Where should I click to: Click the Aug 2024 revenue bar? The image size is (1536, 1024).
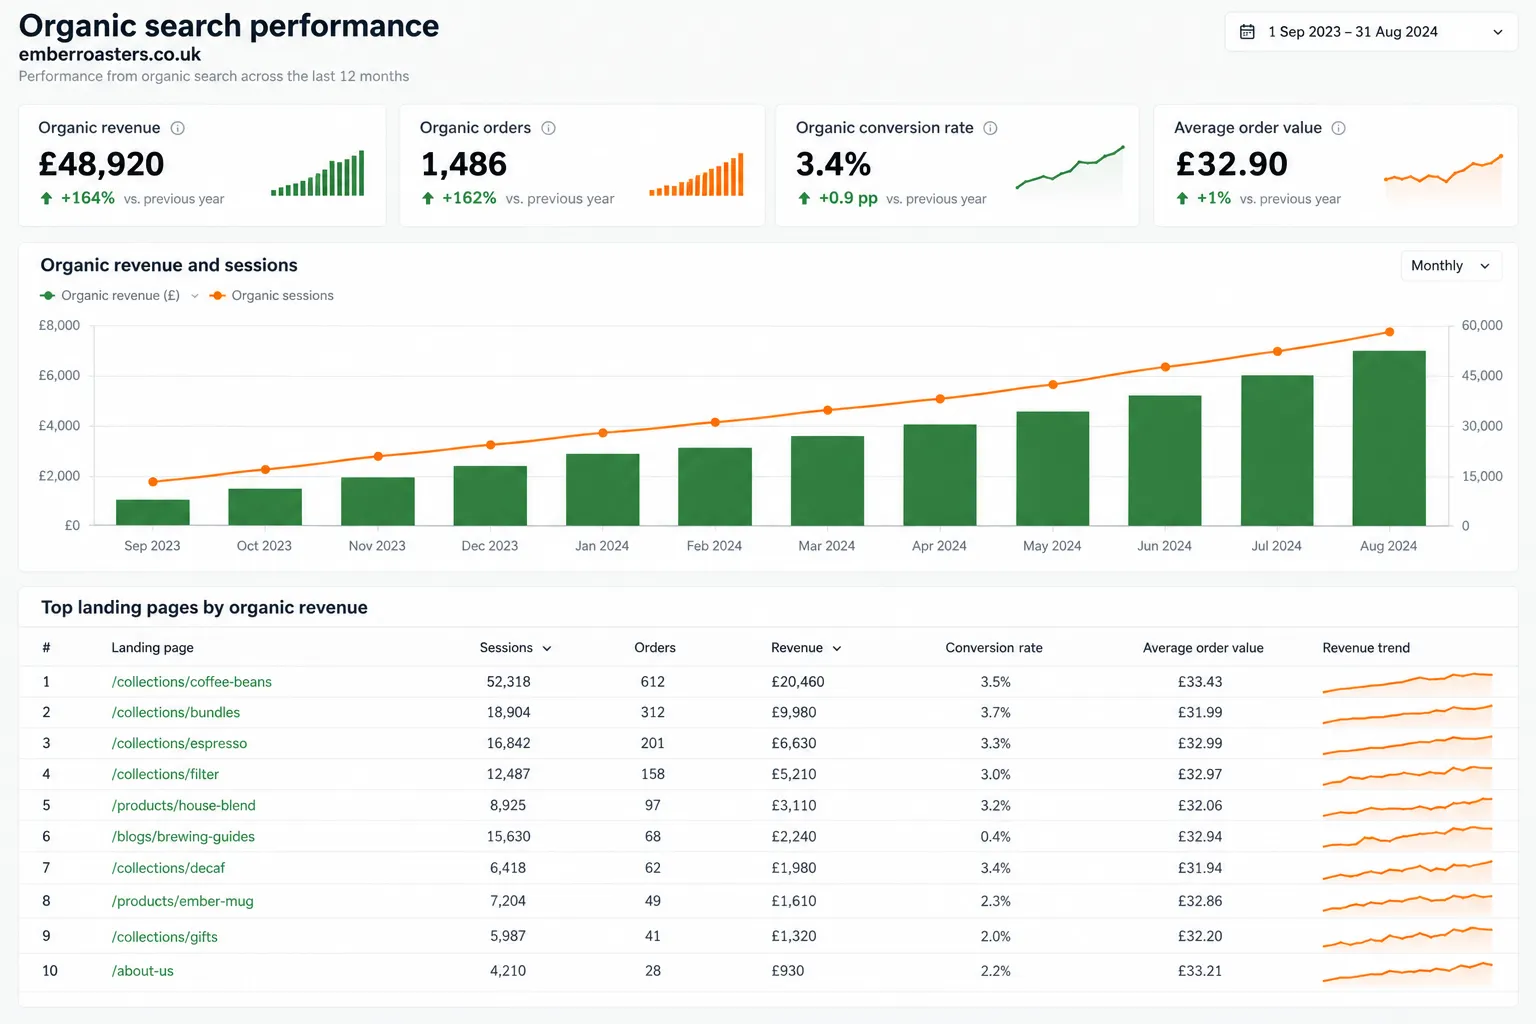click(1389, 438)
